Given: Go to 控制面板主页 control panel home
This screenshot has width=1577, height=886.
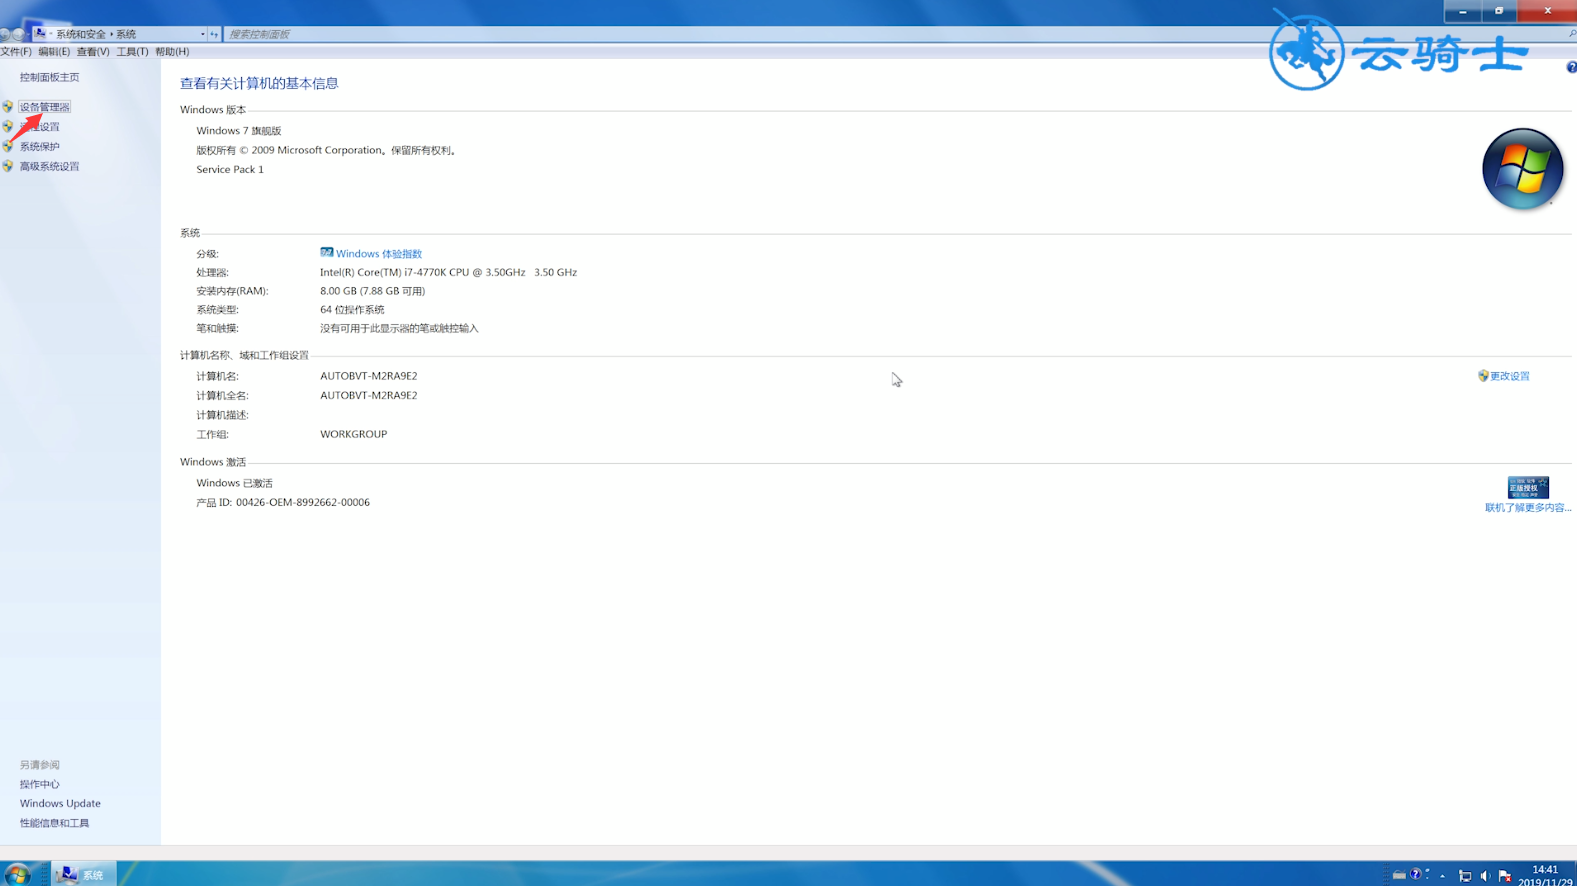Looking at the screenshot, I should point(49,77).
